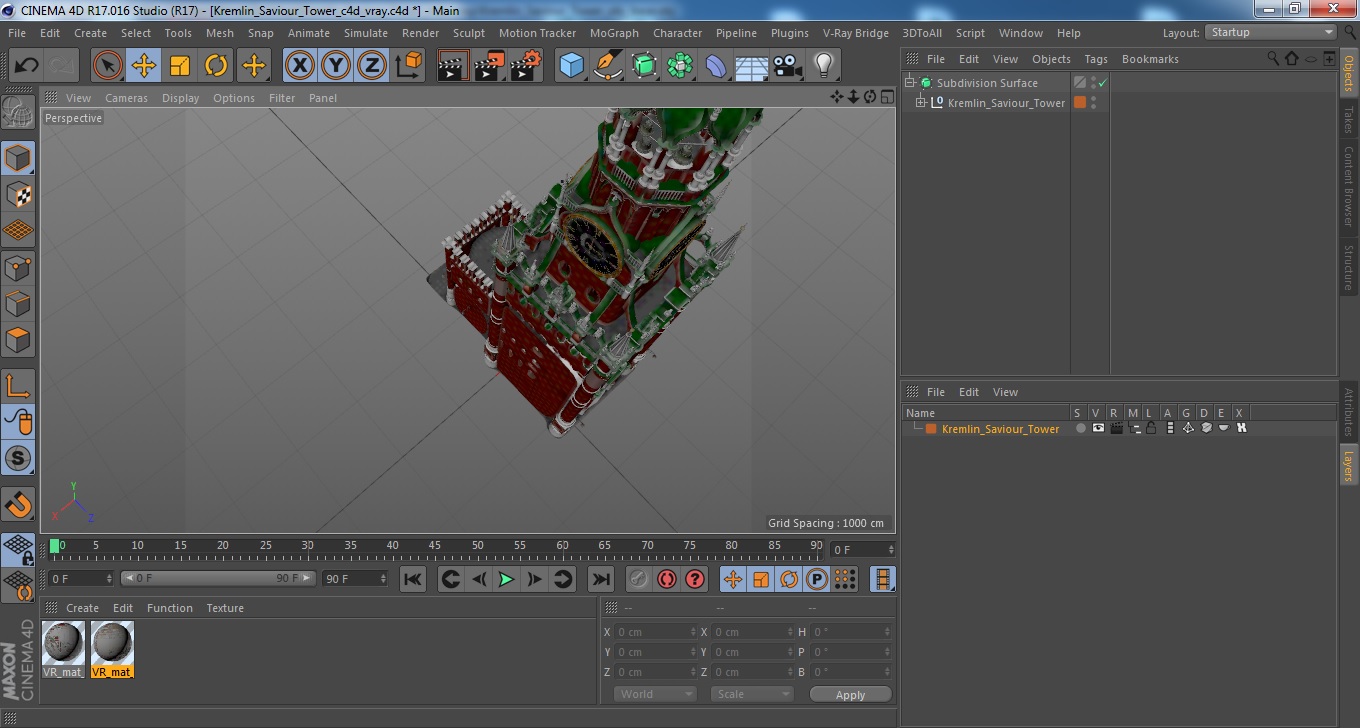Activate the Scale tool
This screenshot has height=728, width=1360.
(x=180, y=66)
